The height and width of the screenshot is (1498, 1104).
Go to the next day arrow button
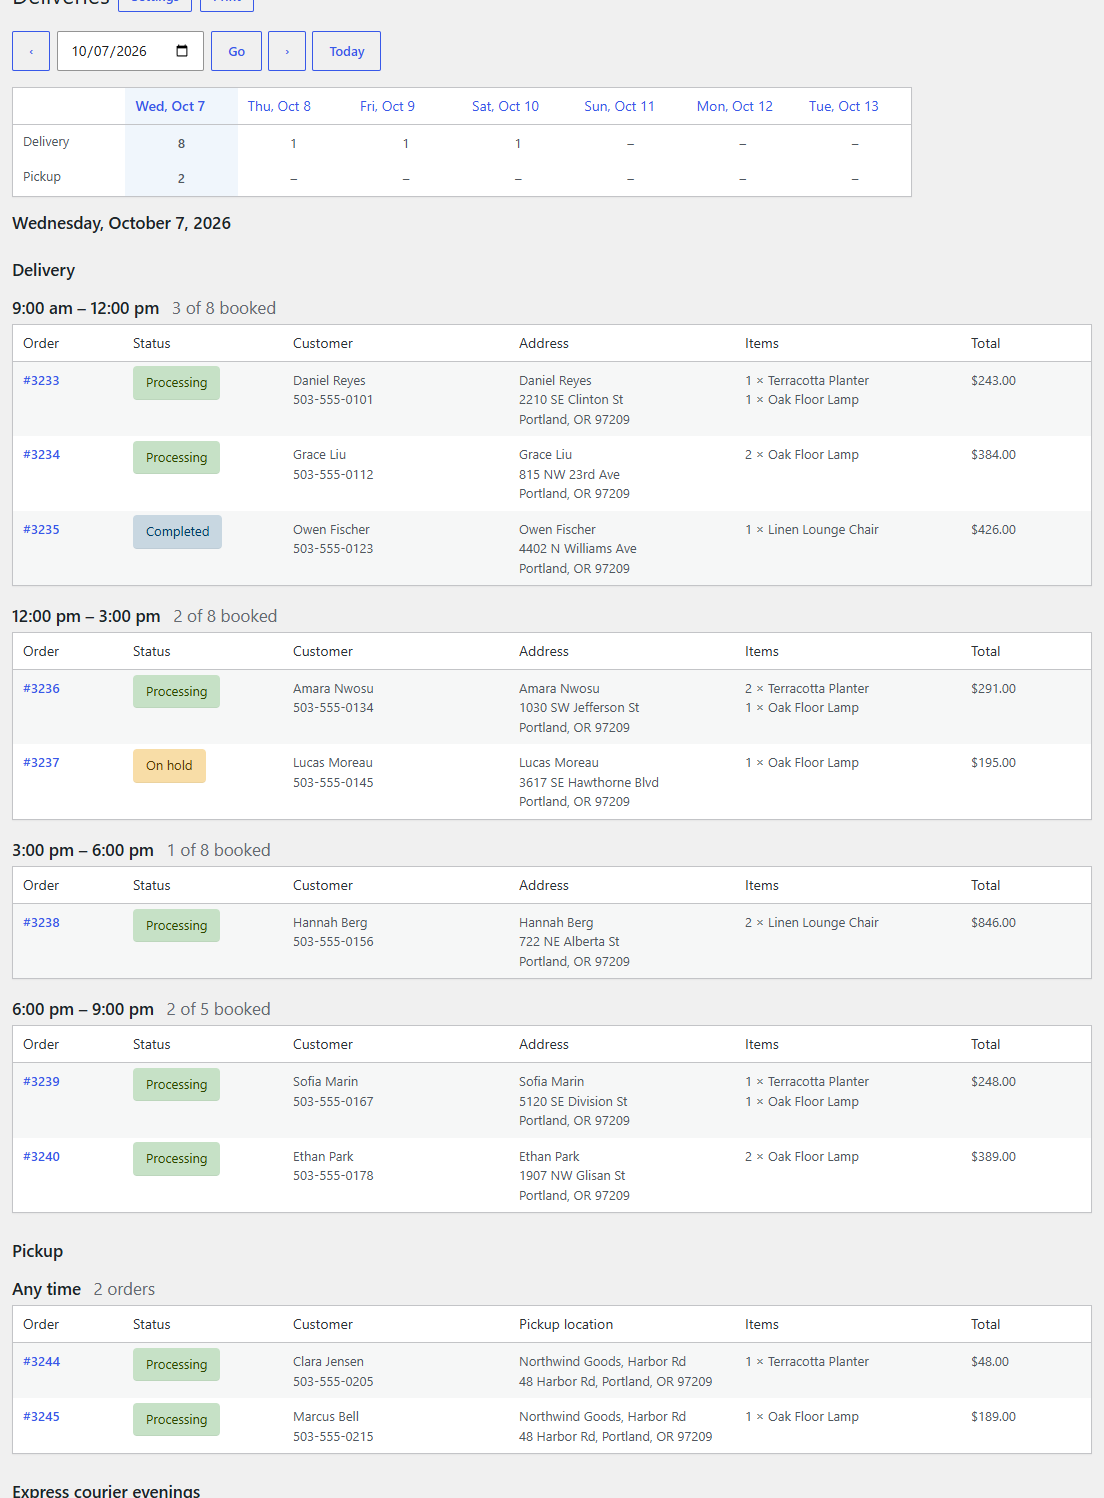(287, 51)
